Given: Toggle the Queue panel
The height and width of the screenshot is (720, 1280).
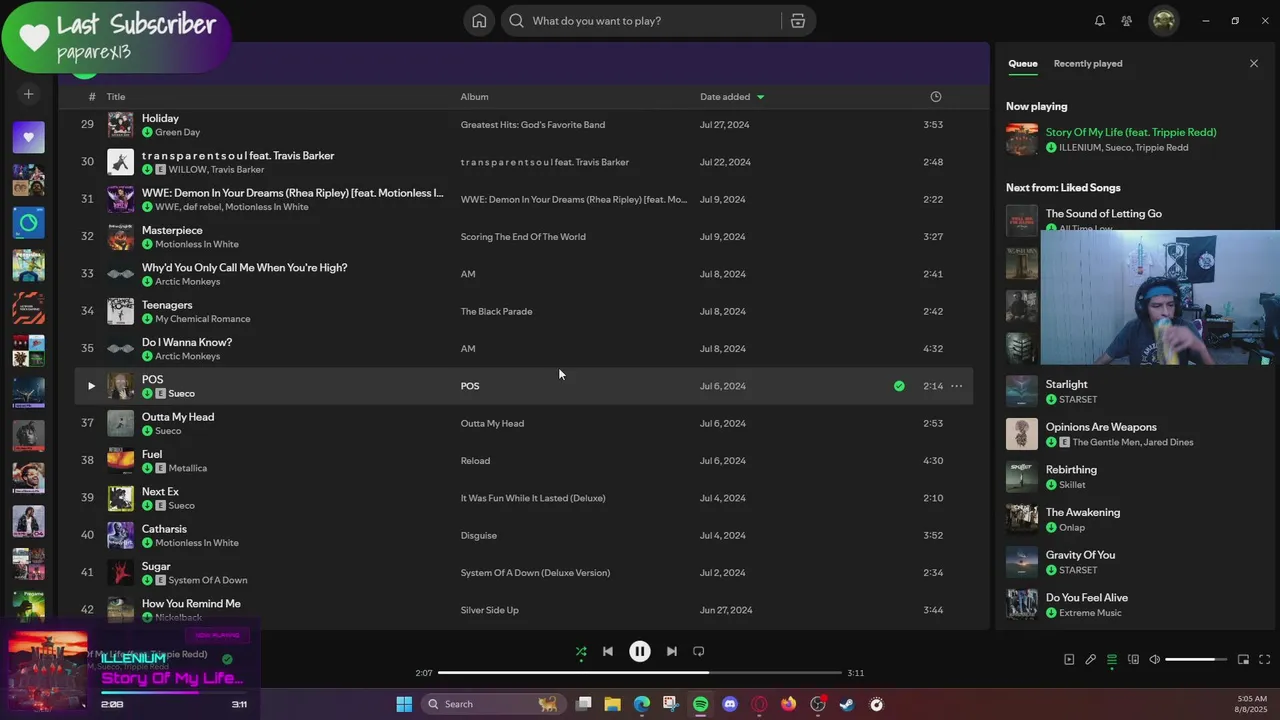Looking at the screenshot, I should pos(1112,660).
